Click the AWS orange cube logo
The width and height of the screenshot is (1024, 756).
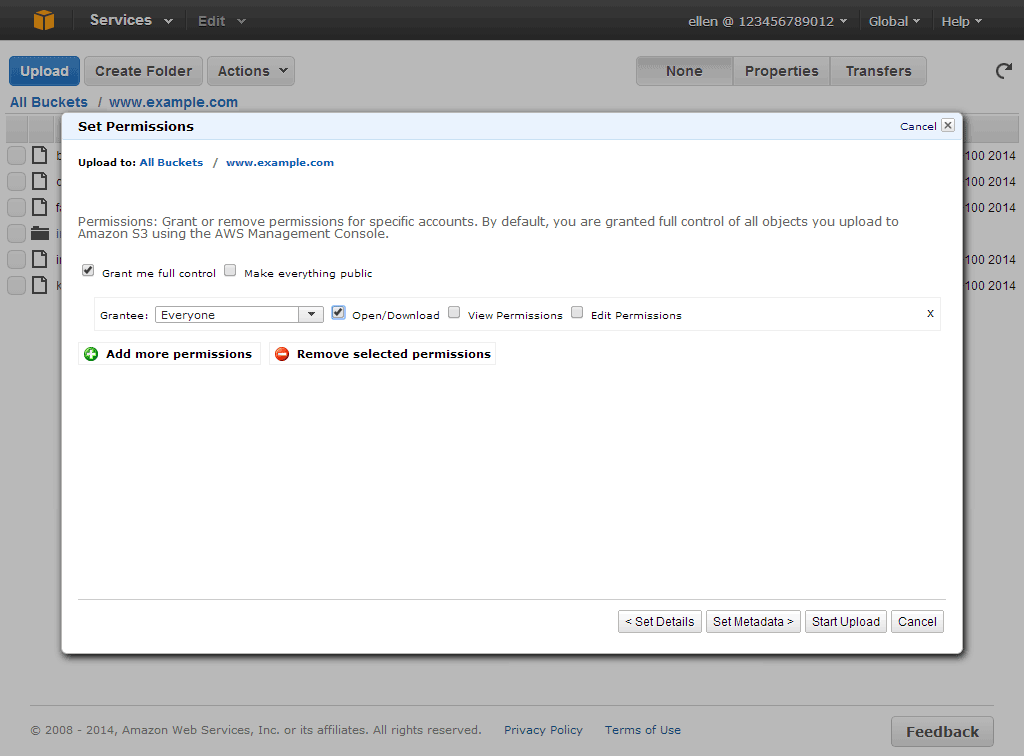coord(44,20)
